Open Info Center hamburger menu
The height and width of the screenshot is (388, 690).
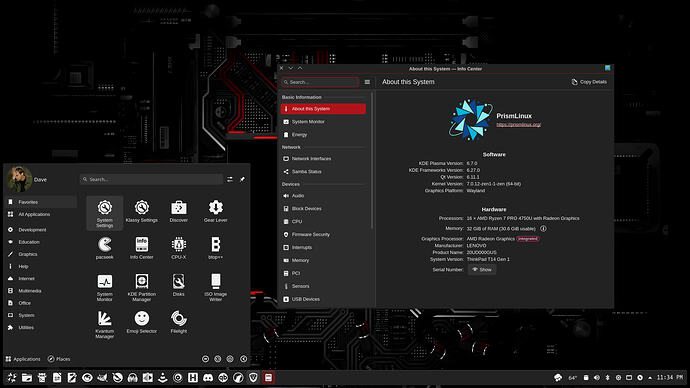point(367,82)
